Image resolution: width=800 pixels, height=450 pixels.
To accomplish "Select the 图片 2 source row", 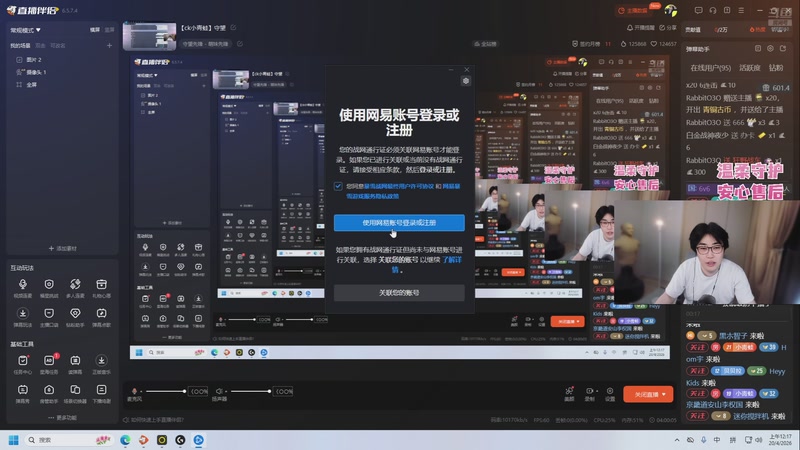I will pyautogui.click(x=61, y=60).
